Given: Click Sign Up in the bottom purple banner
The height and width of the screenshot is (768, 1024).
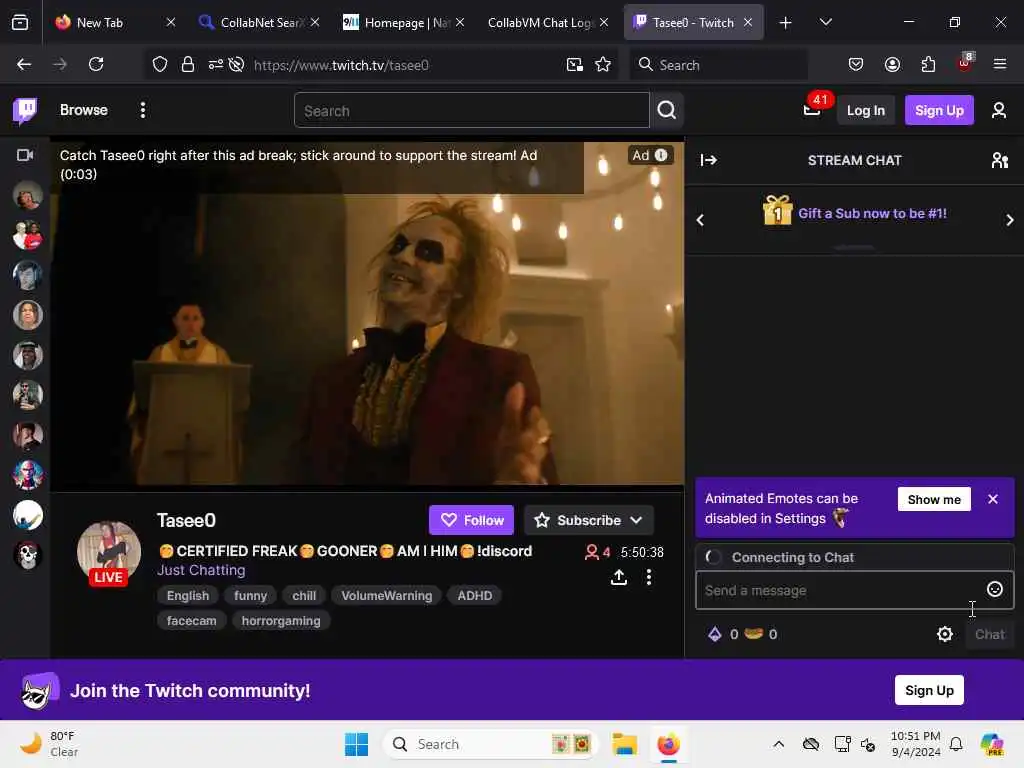Looking at the screenshot, I should [929, 690].
